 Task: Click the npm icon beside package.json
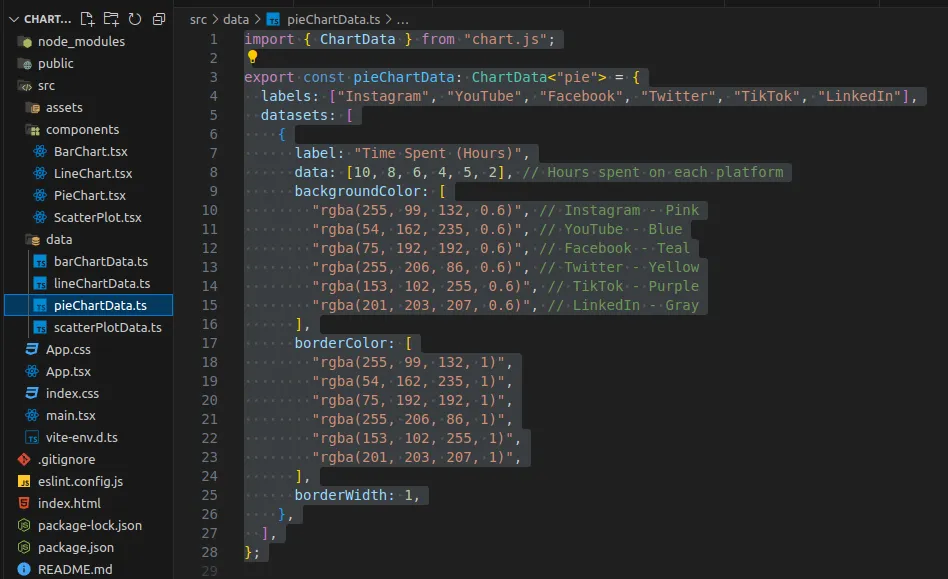click(x=24, y=548)
